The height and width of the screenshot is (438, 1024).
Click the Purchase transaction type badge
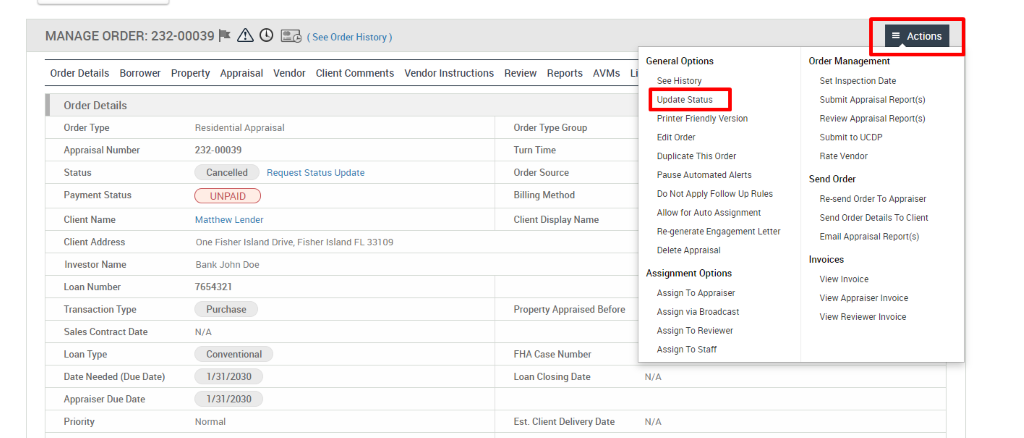click(x=226, y=309)
